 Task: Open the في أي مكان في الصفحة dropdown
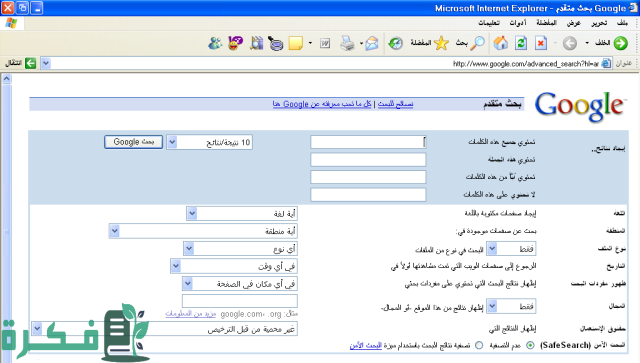click(240, 283)
